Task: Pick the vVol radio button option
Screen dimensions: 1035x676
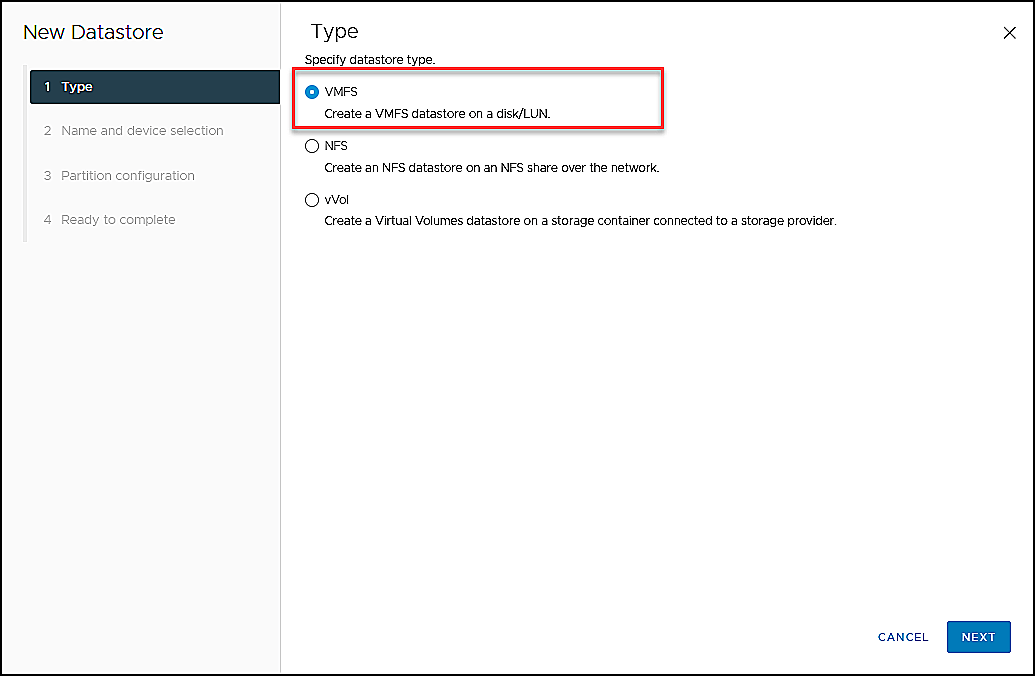Action: coord(312,200)
